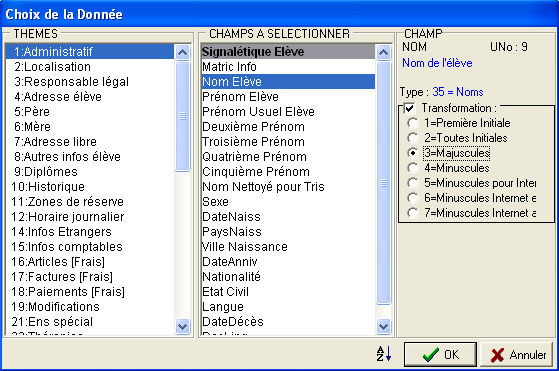The width and height of the screenshot is (559, 371).
Task: Click the CHAMPS list scrollbar thumb
Action: (x=384, y=183)
